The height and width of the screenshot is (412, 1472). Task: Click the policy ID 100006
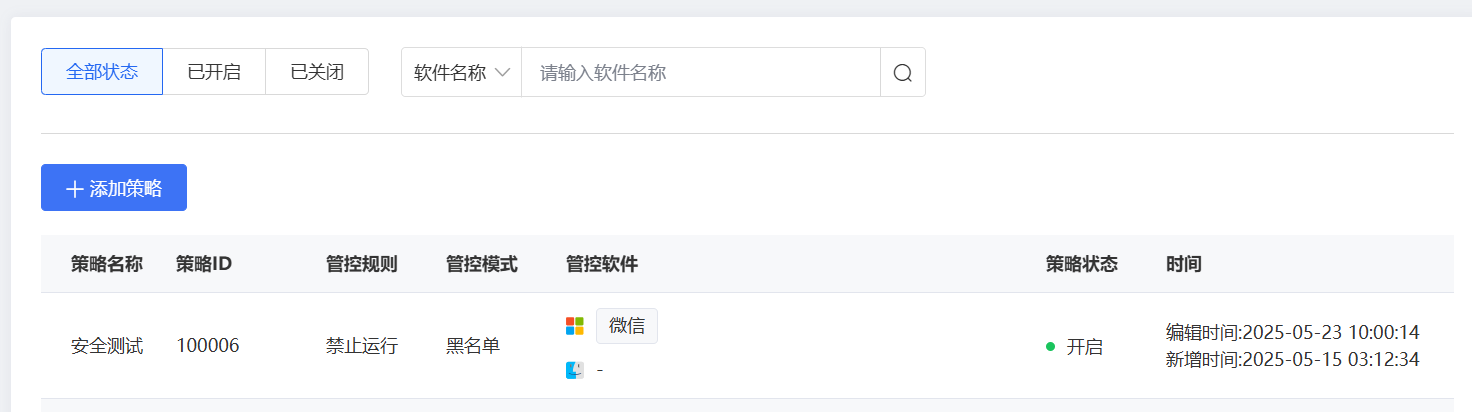(x=208, y=347)
